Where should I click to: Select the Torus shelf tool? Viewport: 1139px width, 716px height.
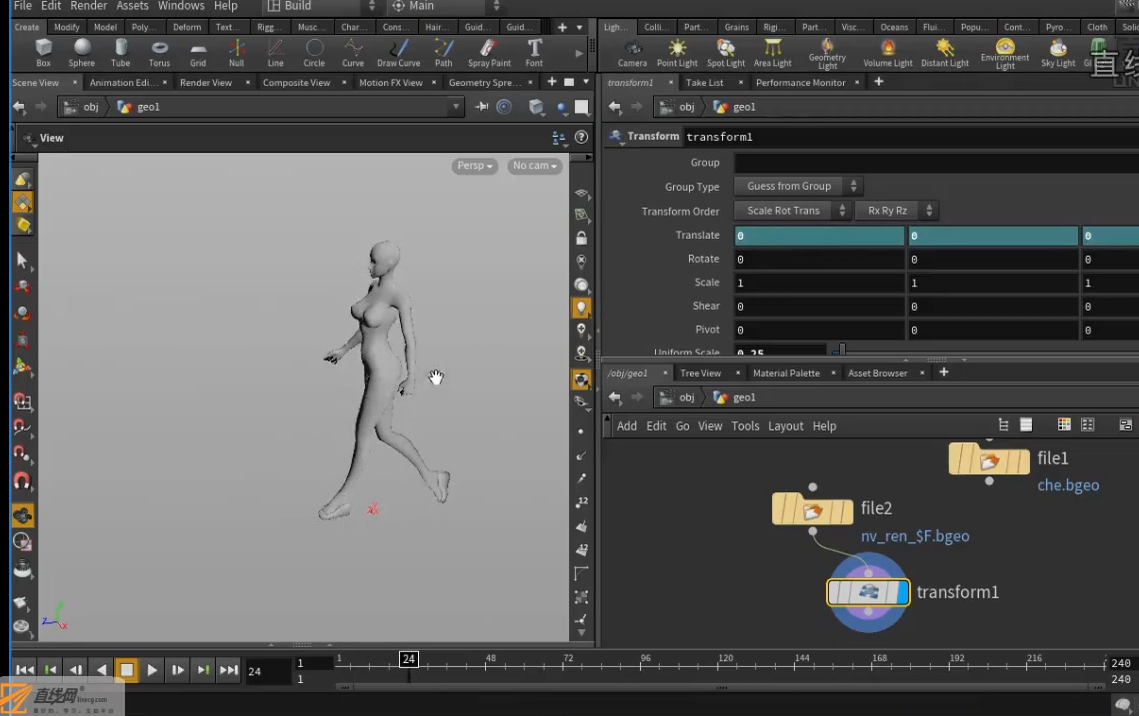pos(159,53)
